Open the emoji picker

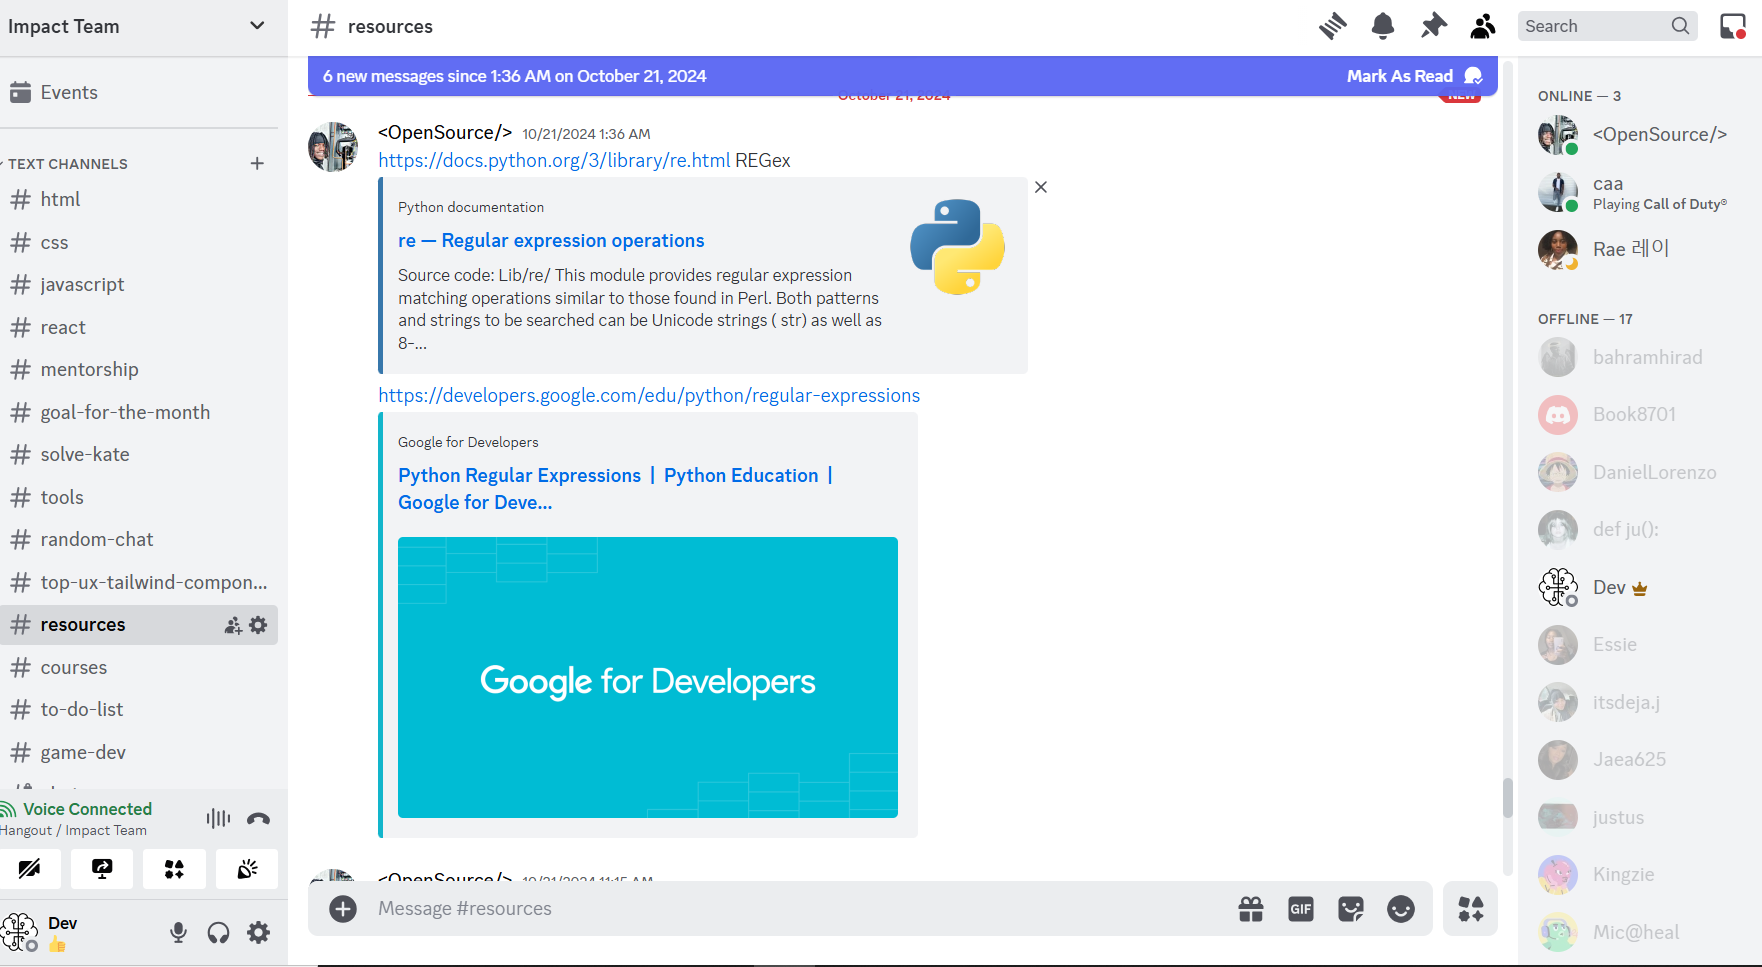(1401, 909)
